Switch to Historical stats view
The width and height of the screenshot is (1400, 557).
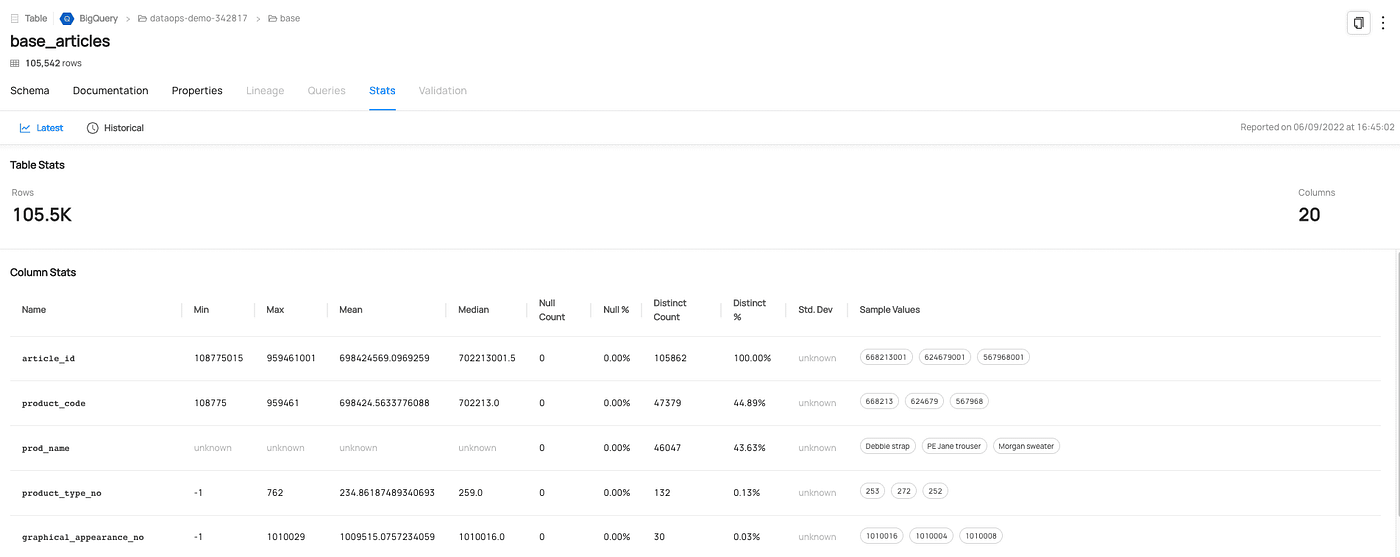point(115,128)
